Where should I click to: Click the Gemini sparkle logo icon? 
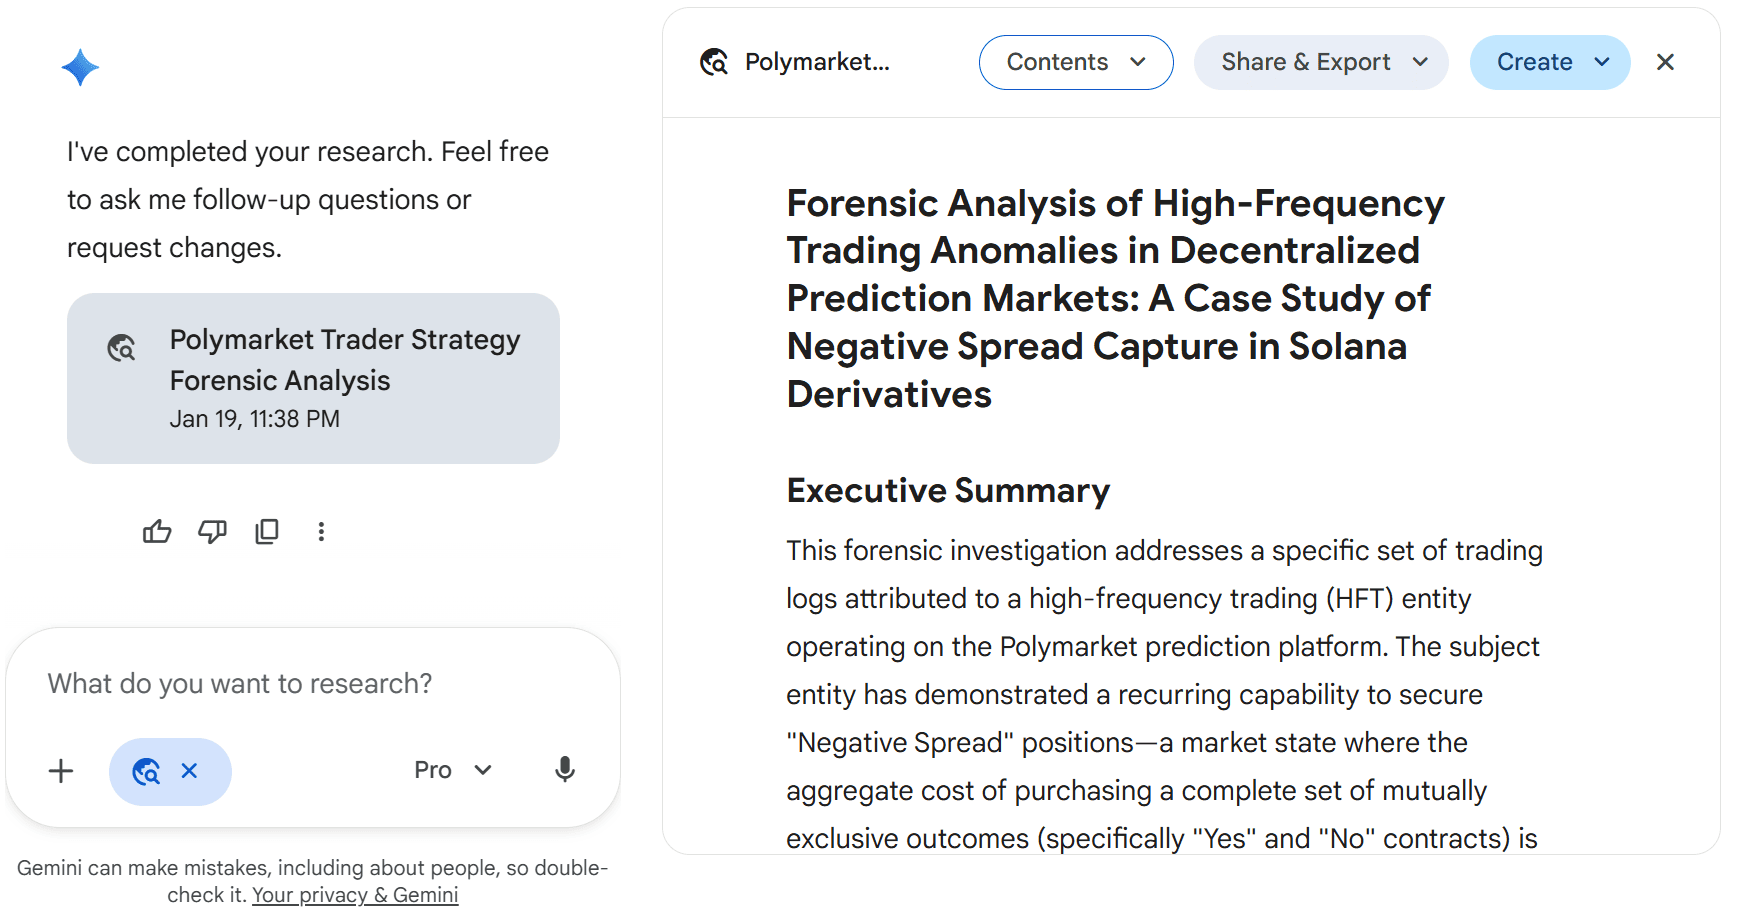[x=80, y=68]
